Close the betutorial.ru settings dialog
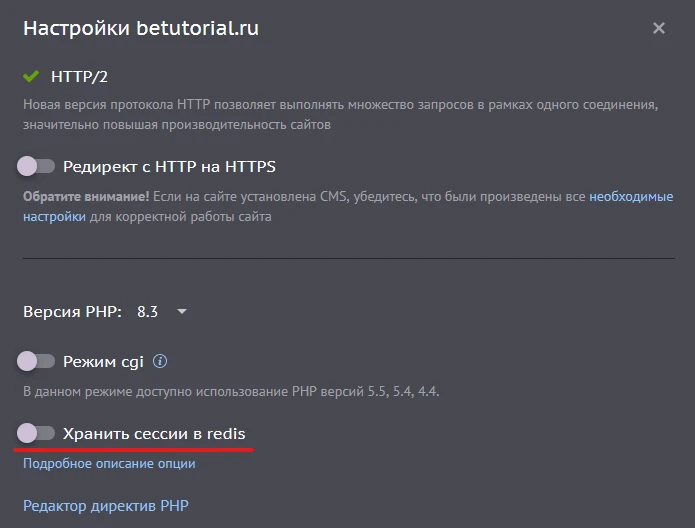 [659, 29]
